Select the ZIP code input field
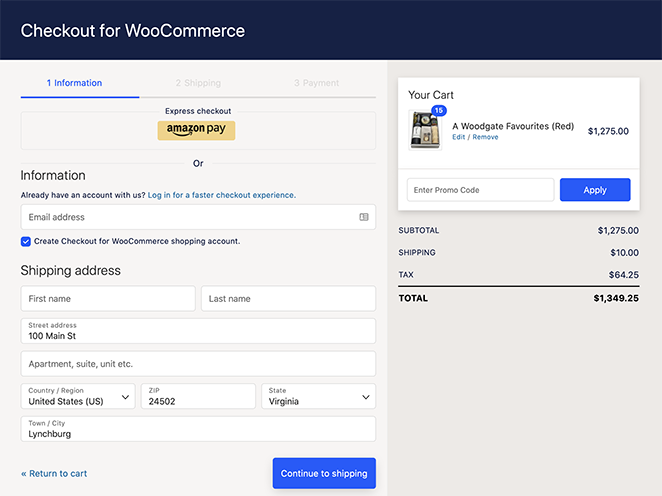Screen dimensions: 662x496 click(198, 396)
